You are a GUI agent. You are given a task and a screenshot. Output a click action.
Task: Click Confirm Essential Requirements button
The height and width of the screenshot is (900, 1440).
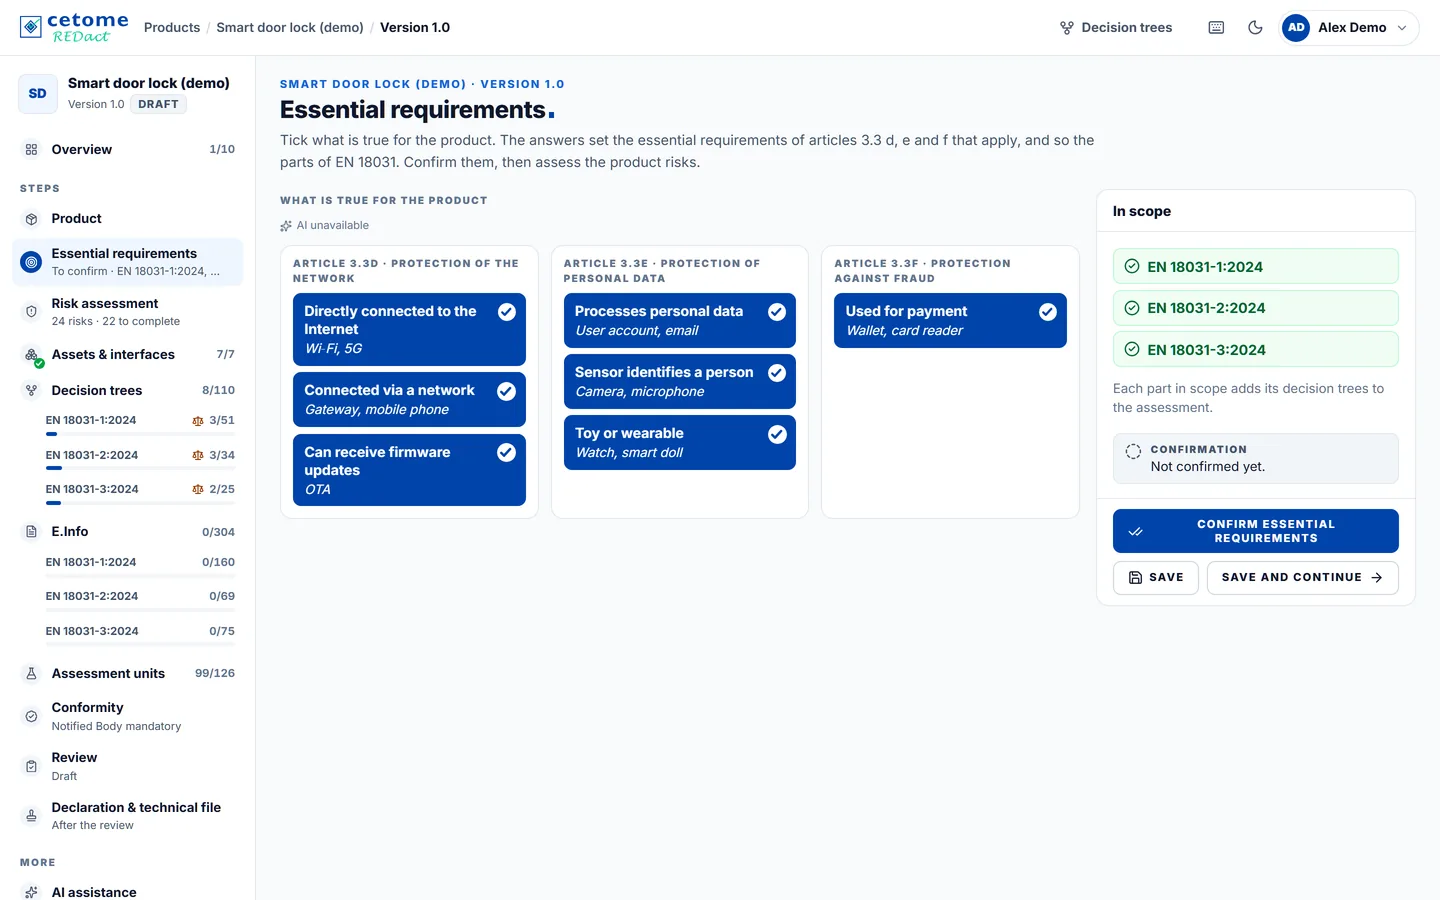[1255, 531]
